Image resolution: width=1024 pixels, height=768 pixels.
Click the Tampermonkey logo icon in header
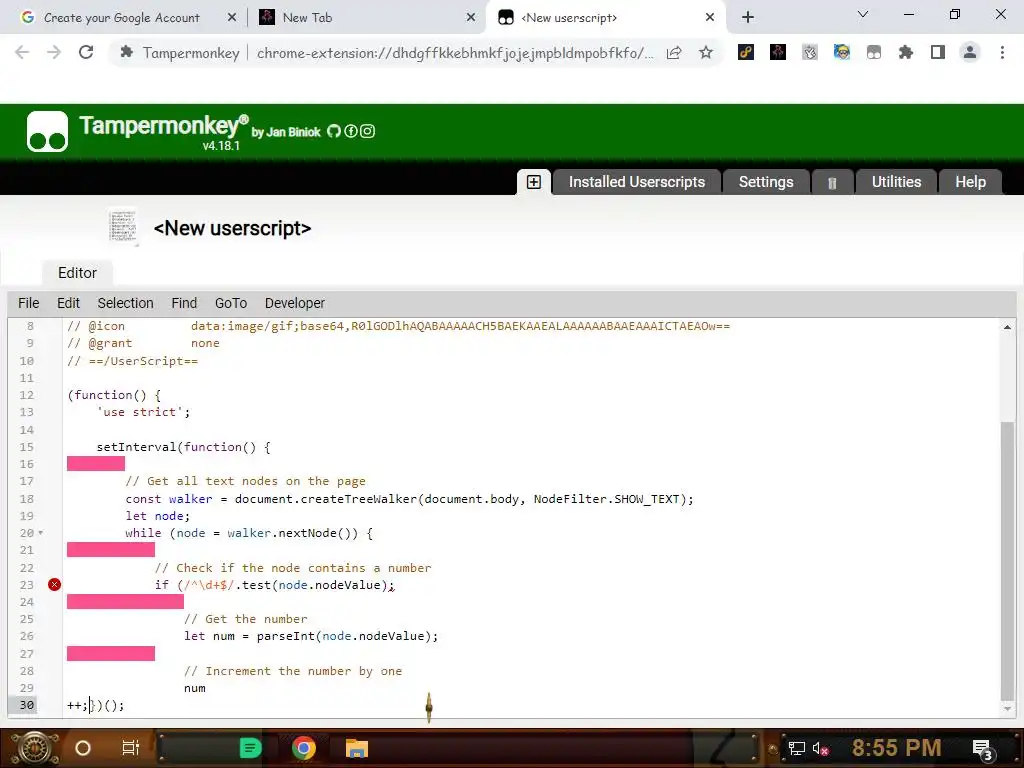click(x=47, y=131)
